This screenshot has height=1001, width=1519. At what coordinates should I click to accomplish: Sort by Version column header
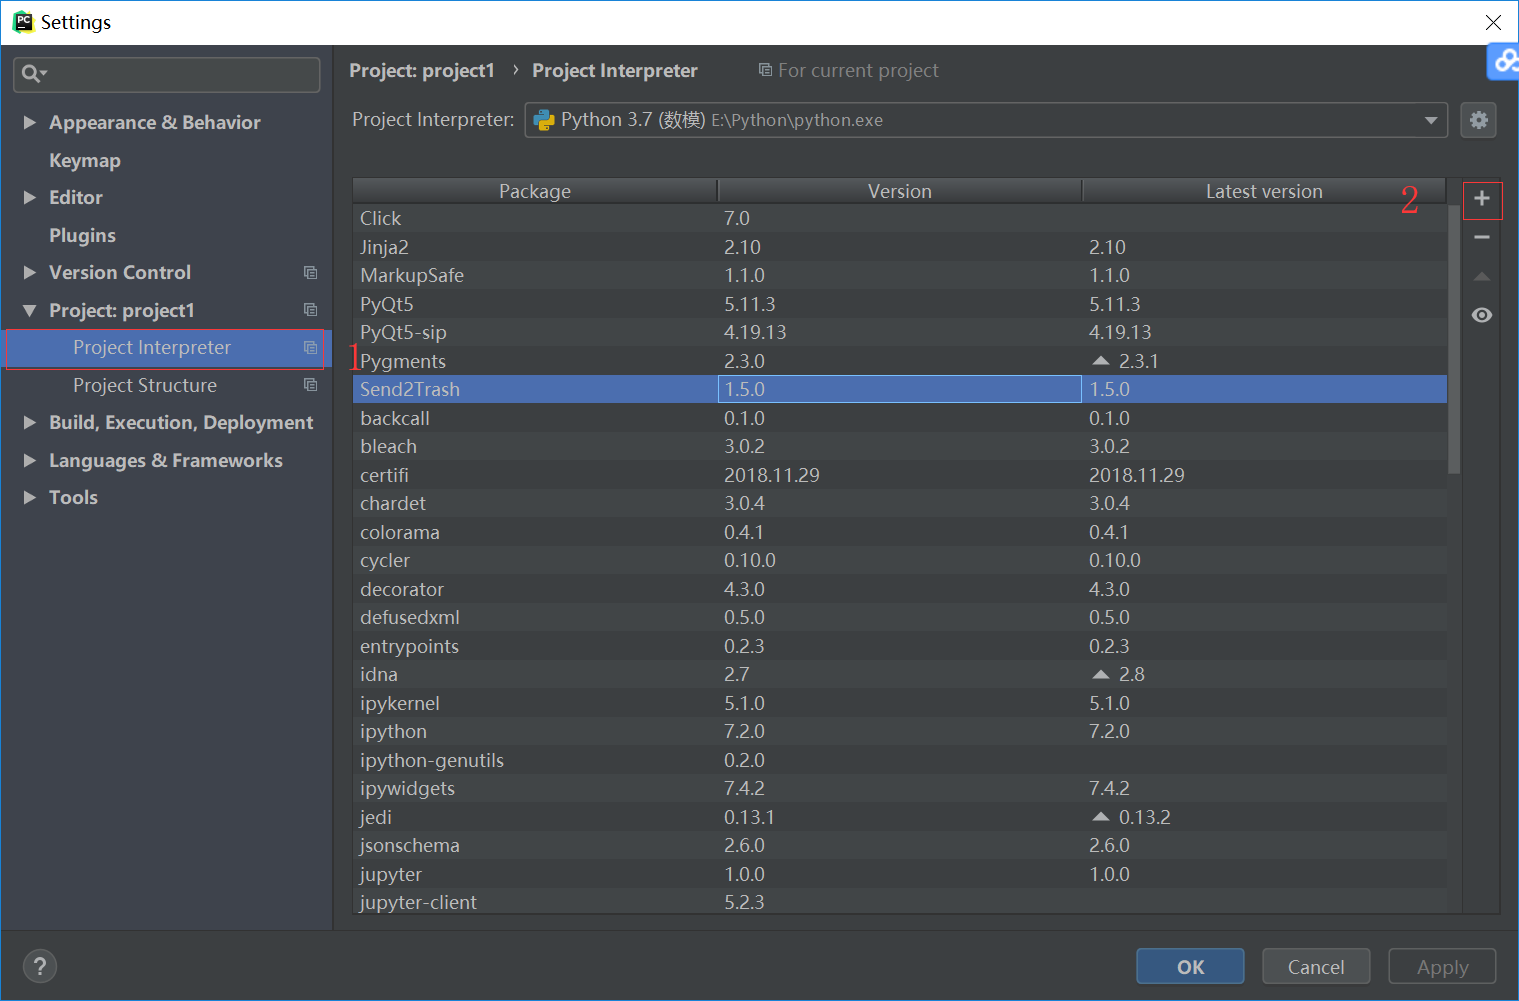pos(900,191)
